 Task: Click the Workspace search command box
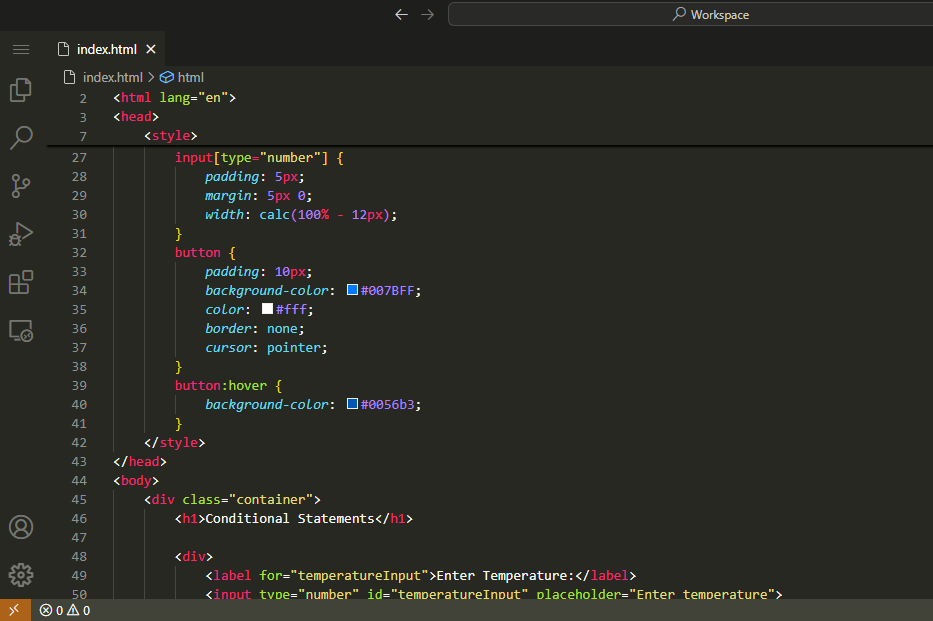pyautogui.click(x=690, y=15)
